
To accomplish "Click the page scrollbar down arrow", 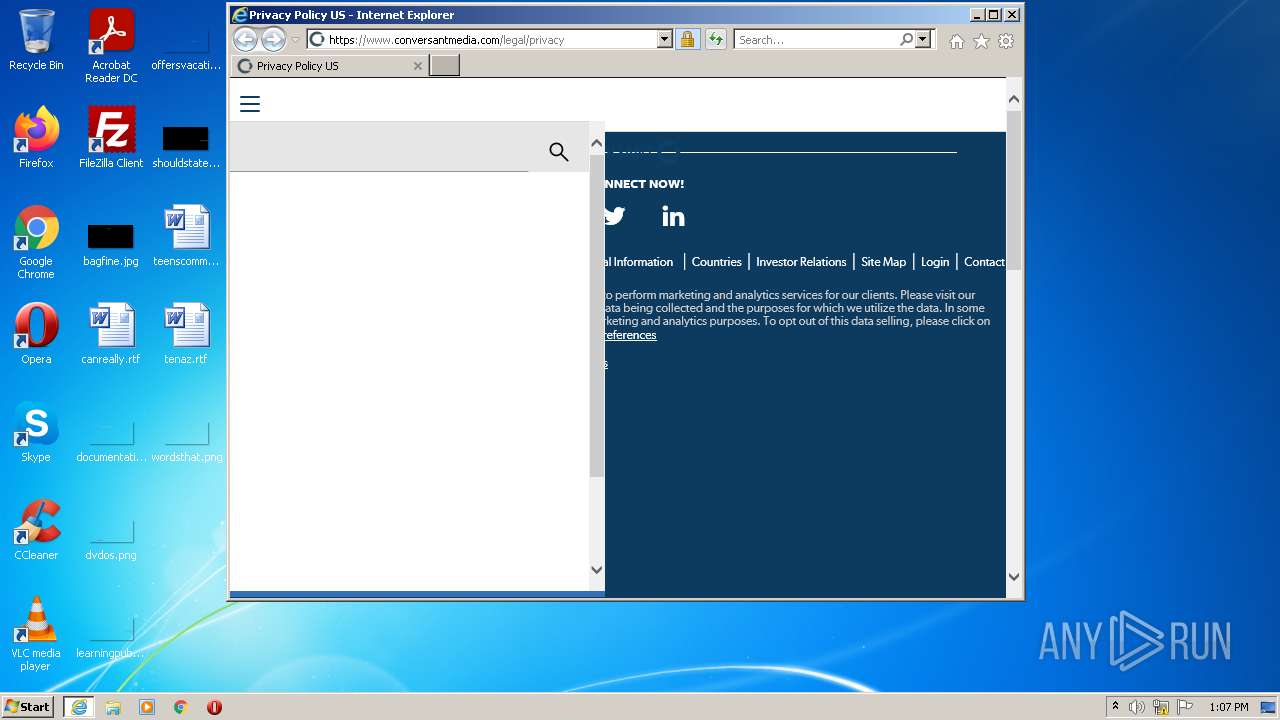I will (x=1014, y=577).
